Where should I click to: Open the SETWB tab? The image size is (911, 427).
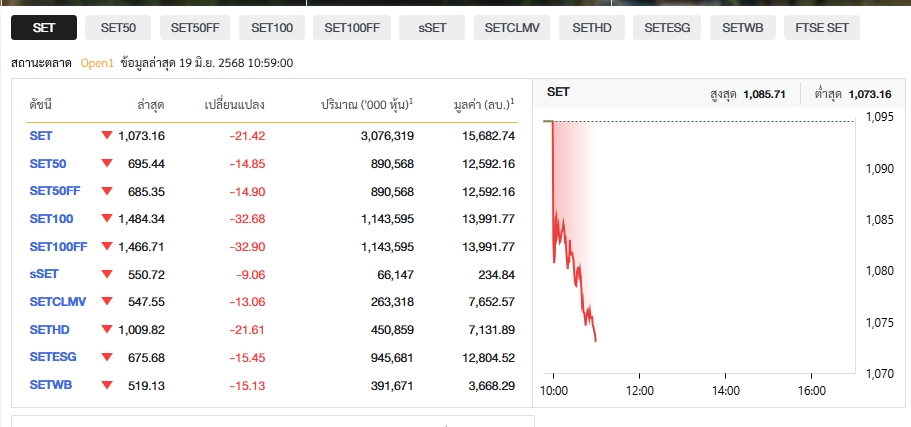743,28
